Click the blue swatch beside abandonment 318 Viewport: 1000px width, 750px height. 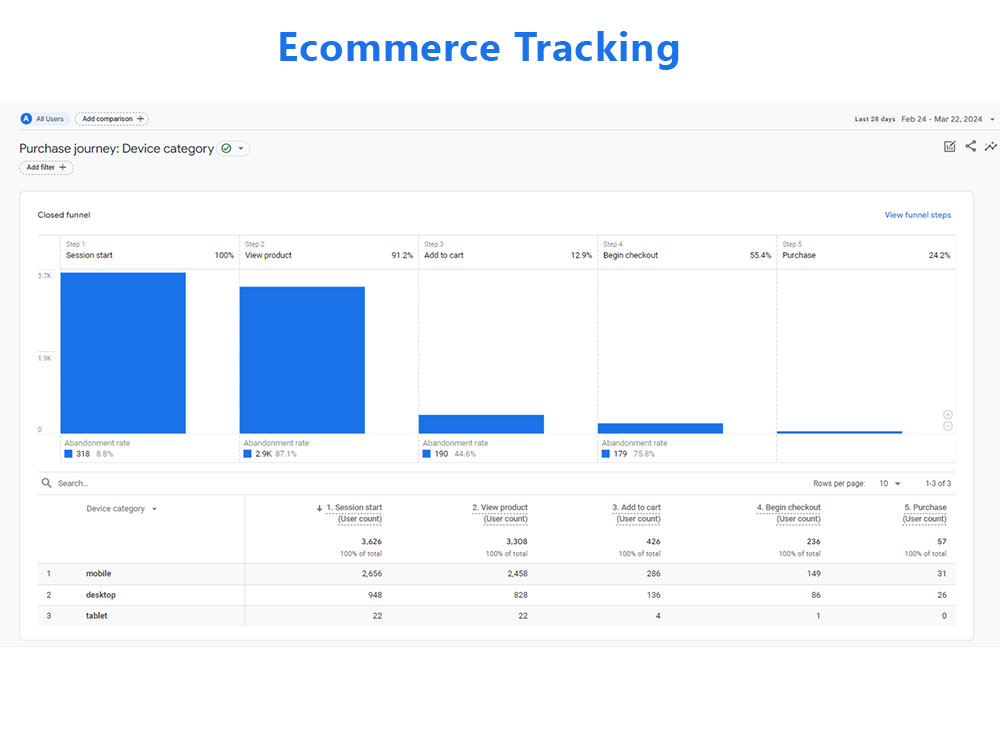(x=68, y=454)
